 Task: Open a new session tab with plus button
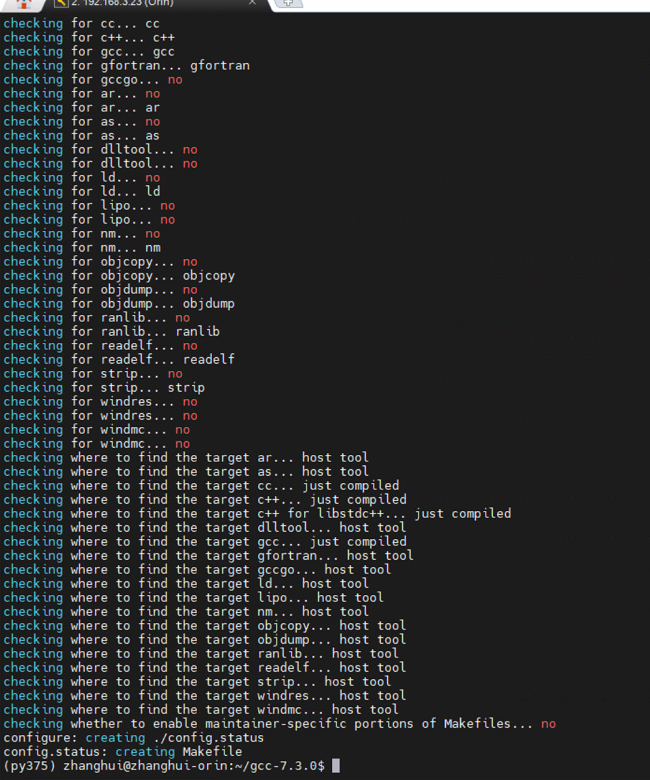pos(288,4)
